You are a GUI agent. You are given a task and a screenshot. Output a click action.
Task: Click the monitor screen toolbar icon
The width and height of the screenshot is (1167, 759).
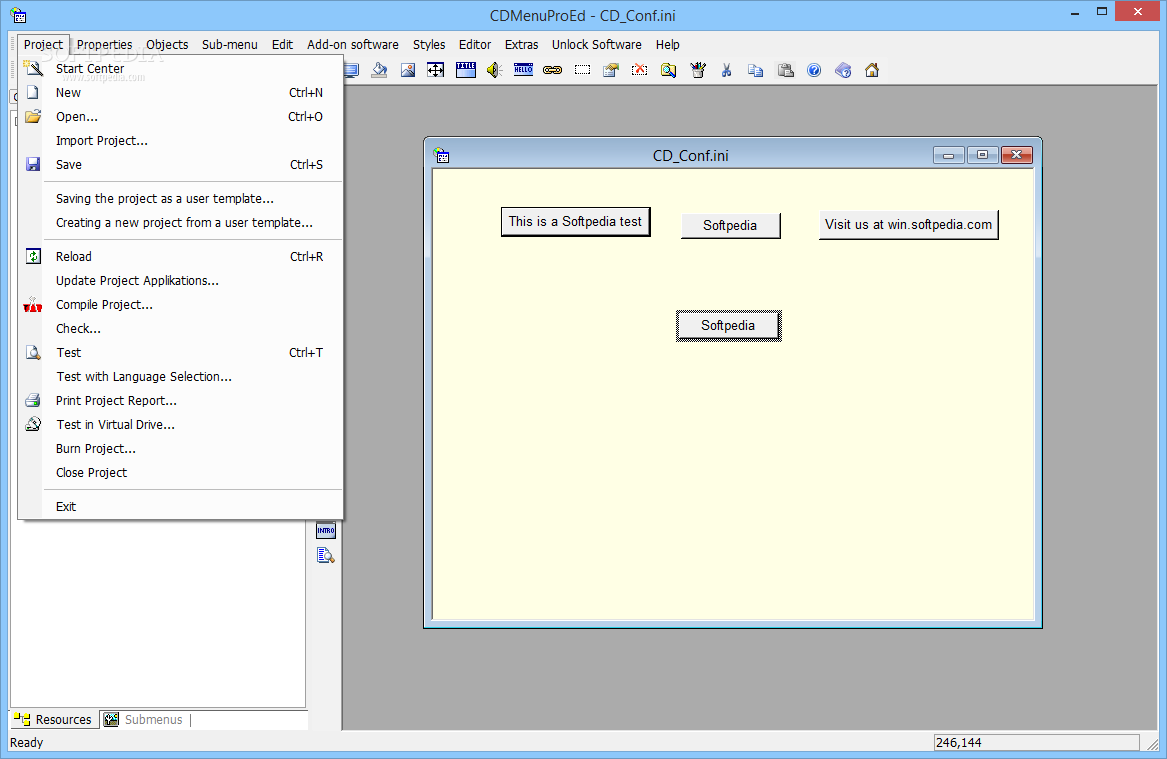tap(352, 70)
